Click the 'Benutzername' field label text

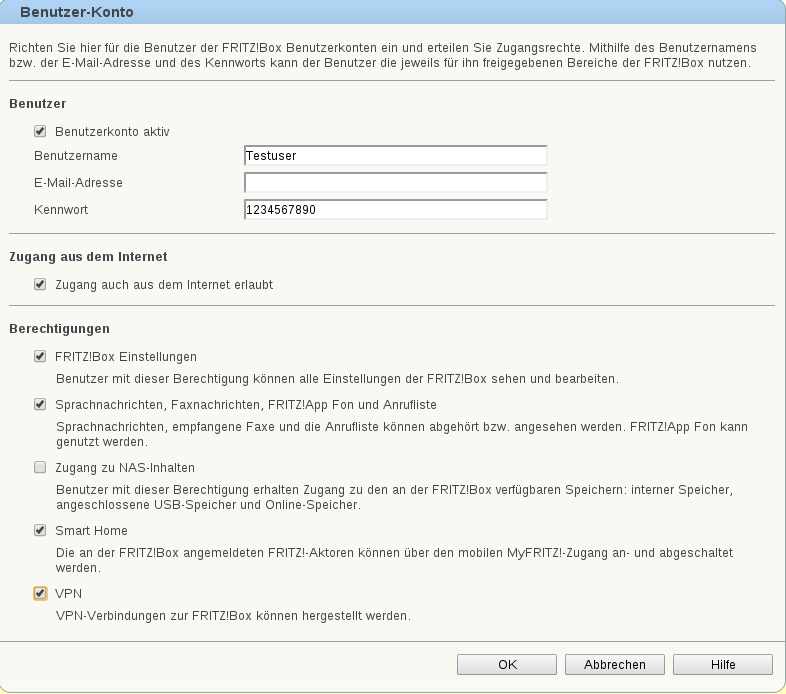click(76, 156)
